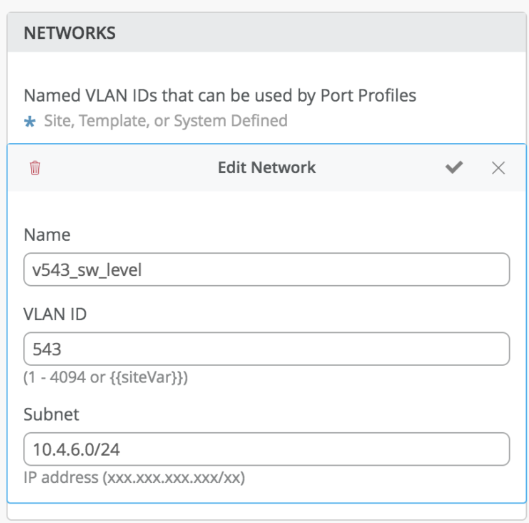Click the IP address format hint
529x523 pixels.
pos(134,477)
